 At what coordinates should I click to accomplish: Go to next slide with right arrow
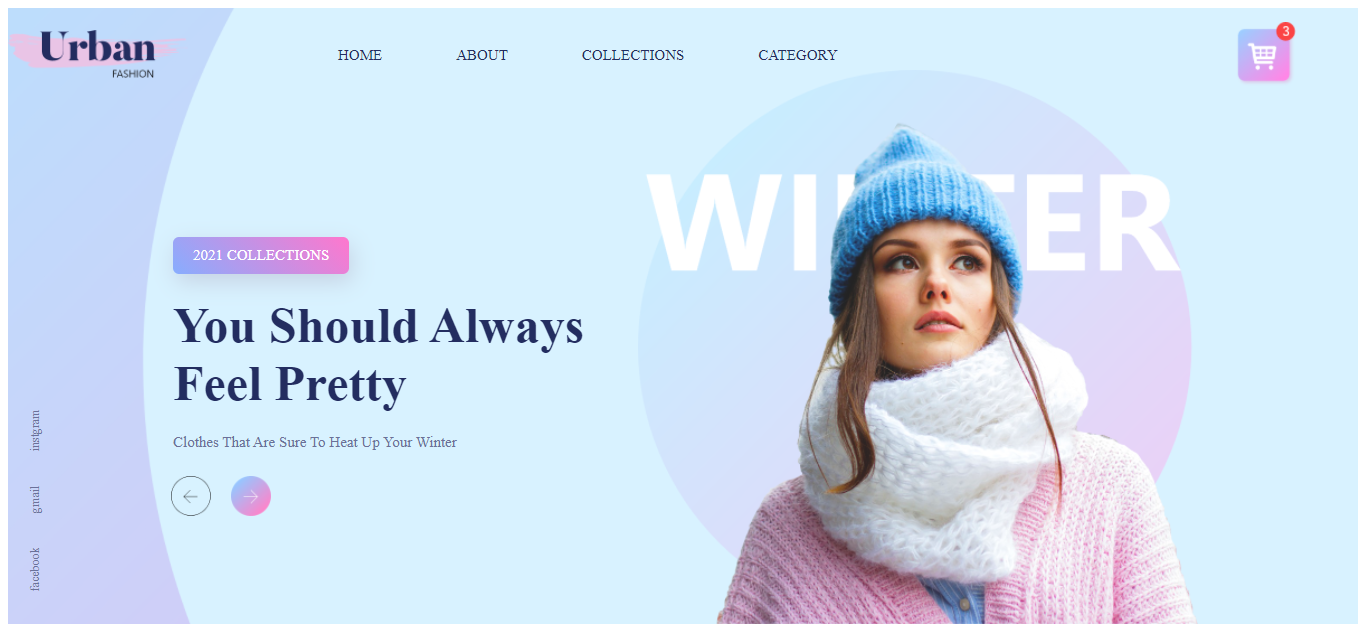click(251, 496)
